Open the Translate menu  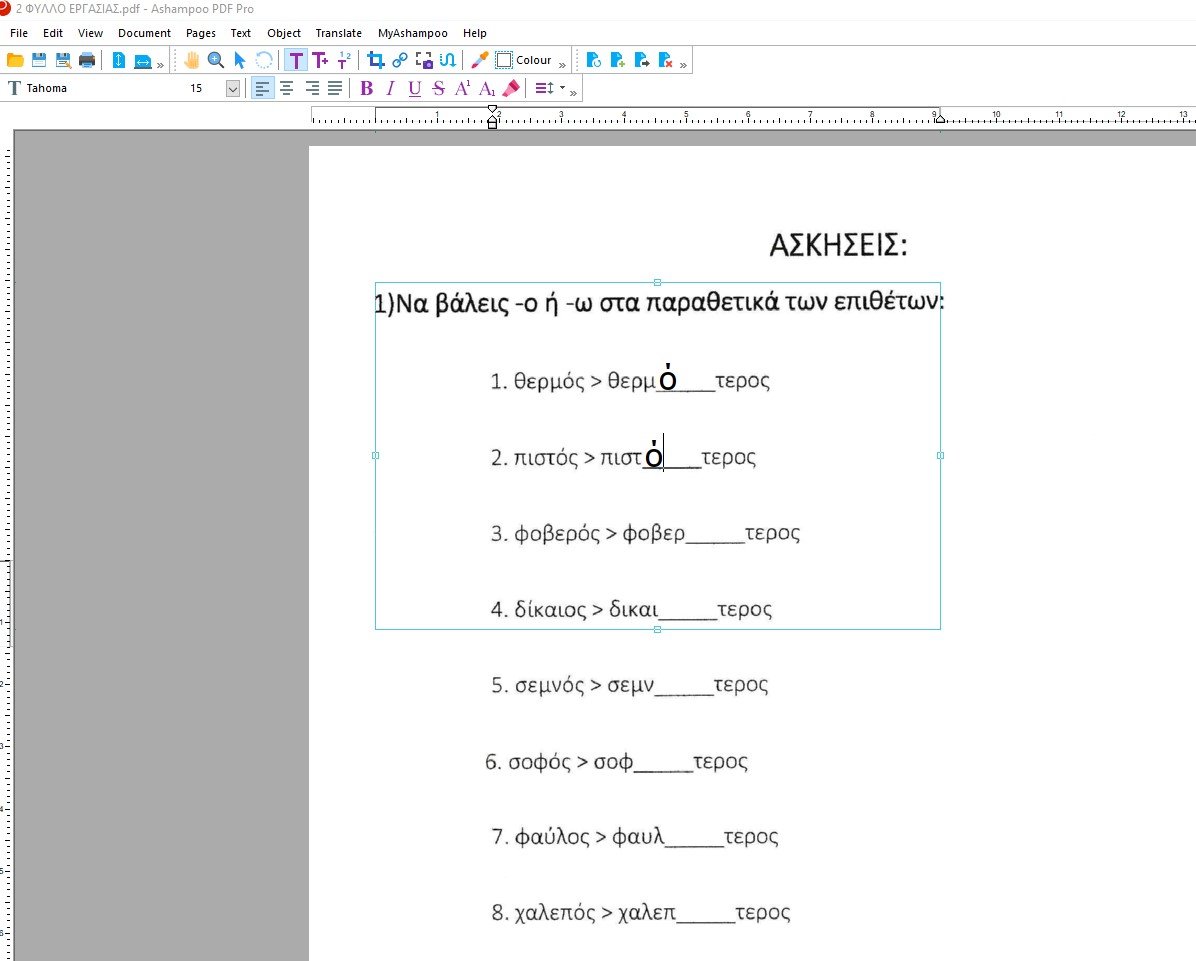(x=339, y=33)
